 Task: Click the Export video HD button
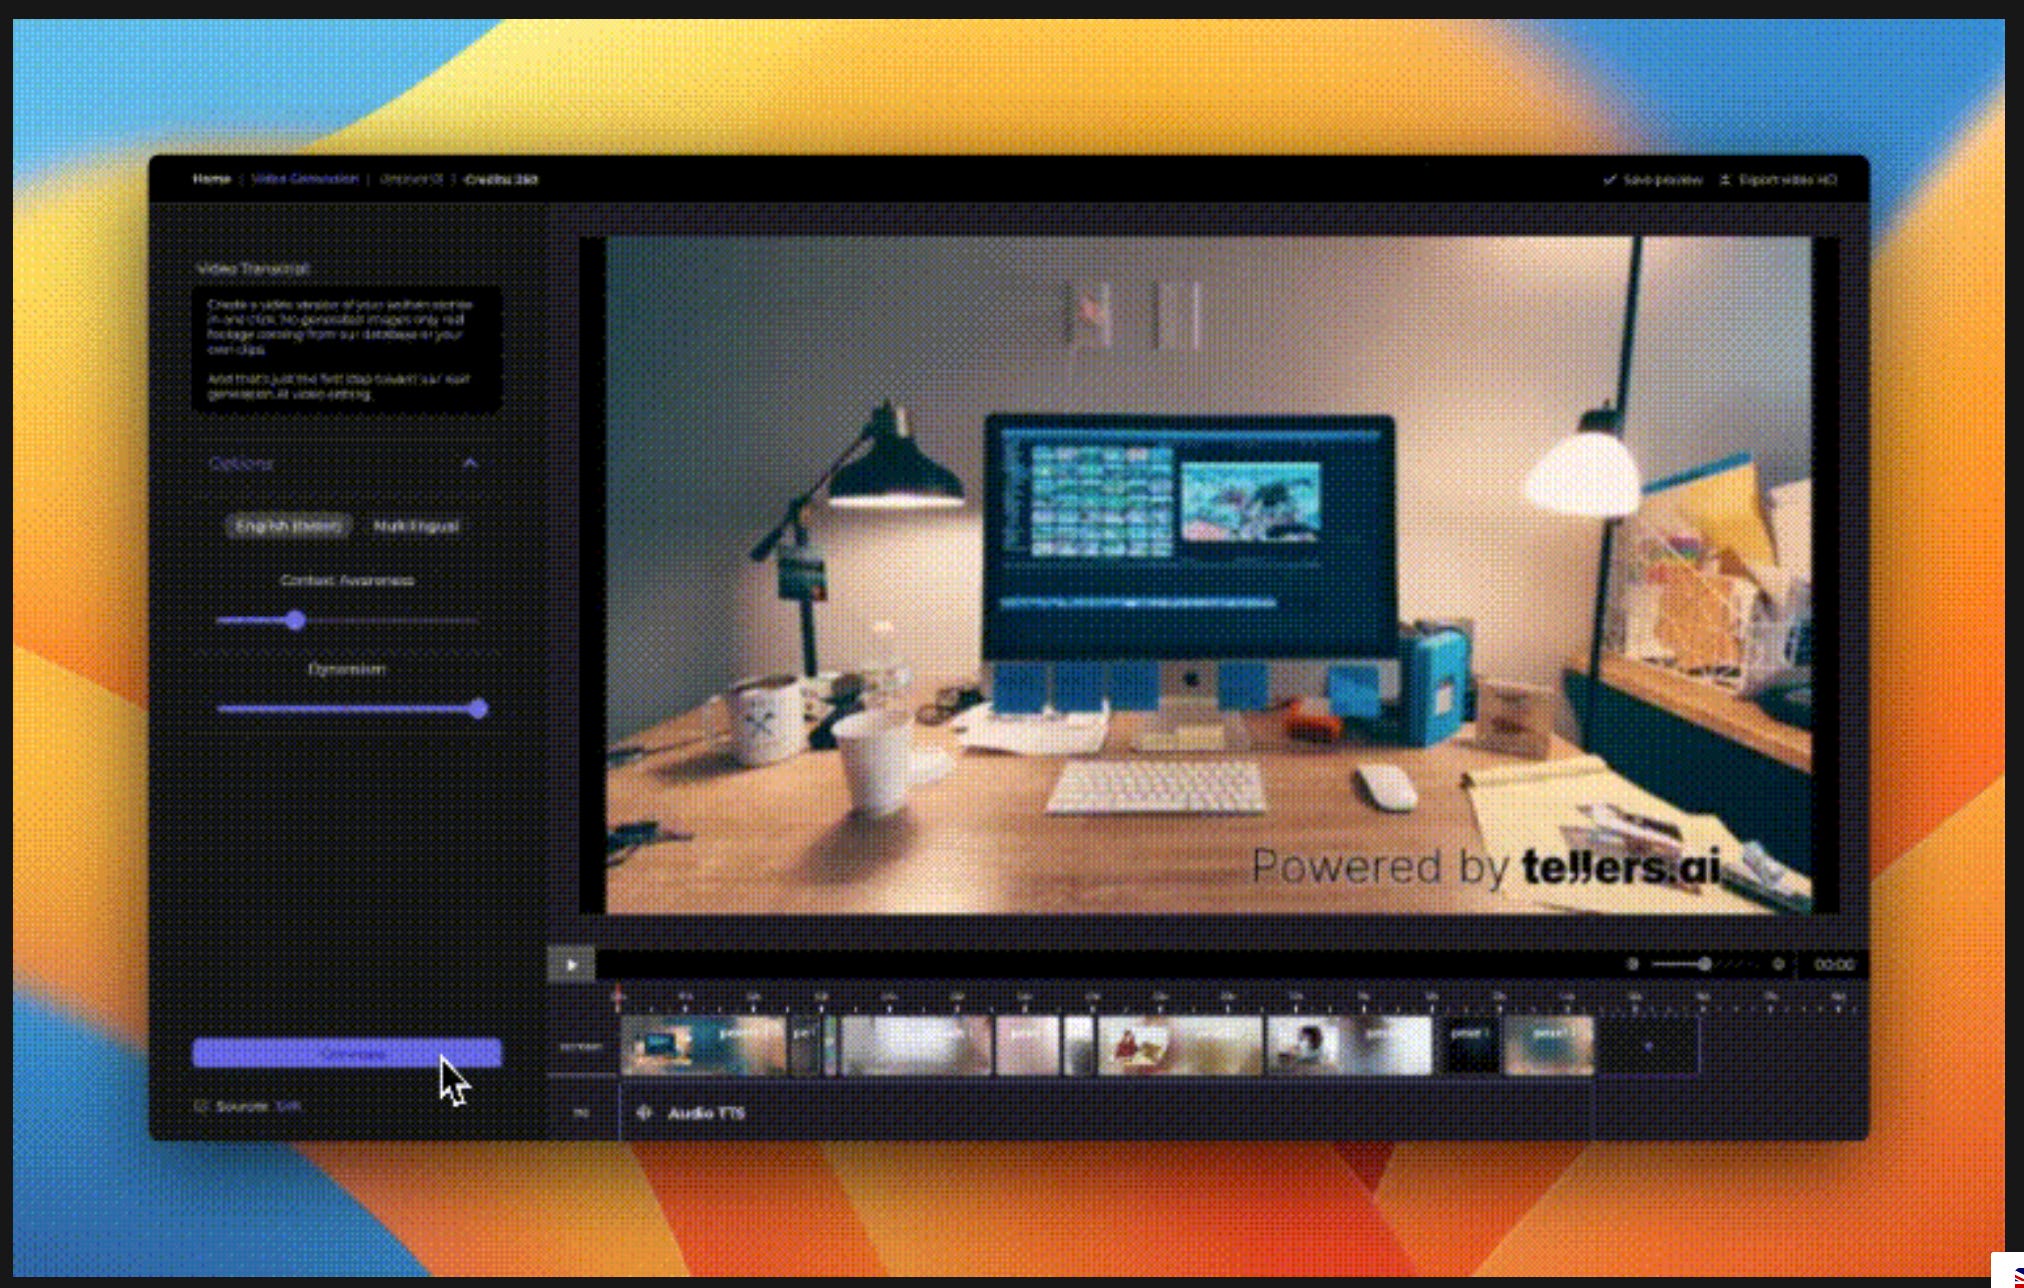pos(1778,180)
